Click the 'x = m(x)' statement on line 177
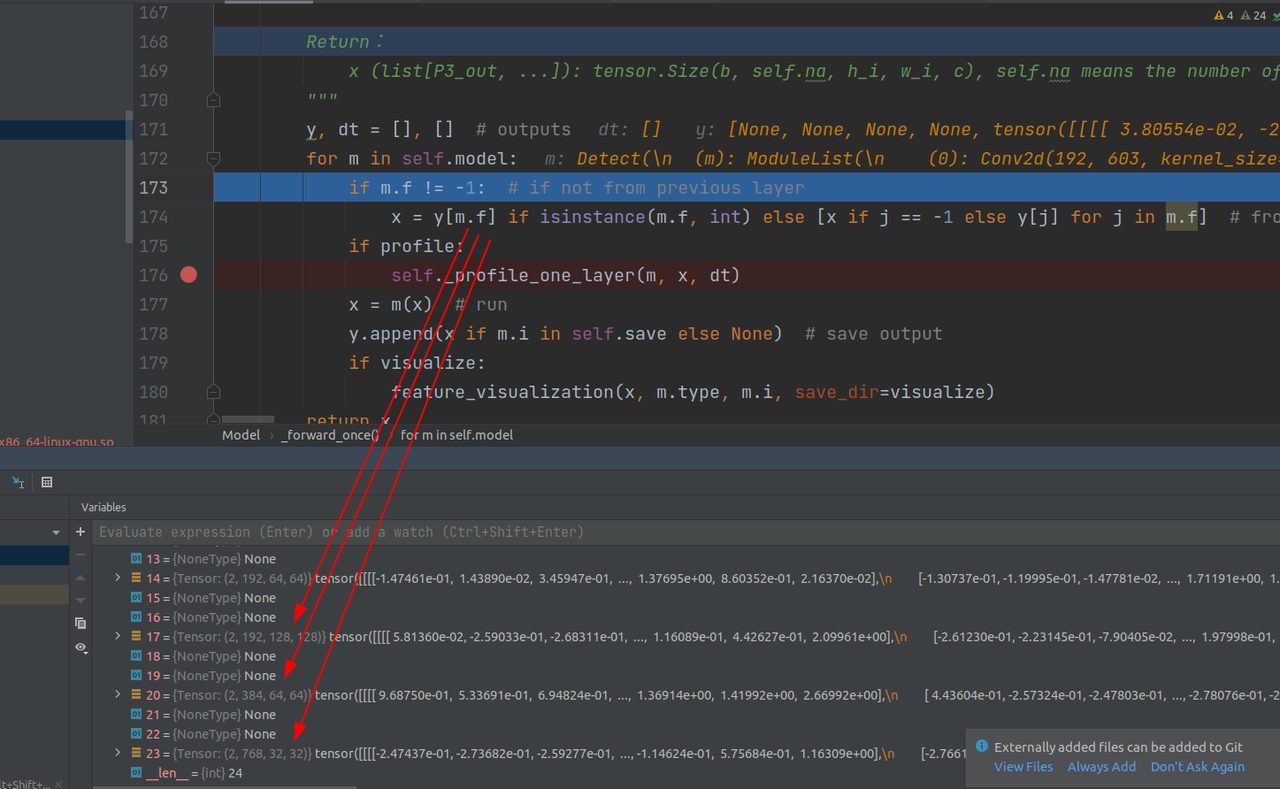This screenshot has width=1280, height=789. [391, 304]
